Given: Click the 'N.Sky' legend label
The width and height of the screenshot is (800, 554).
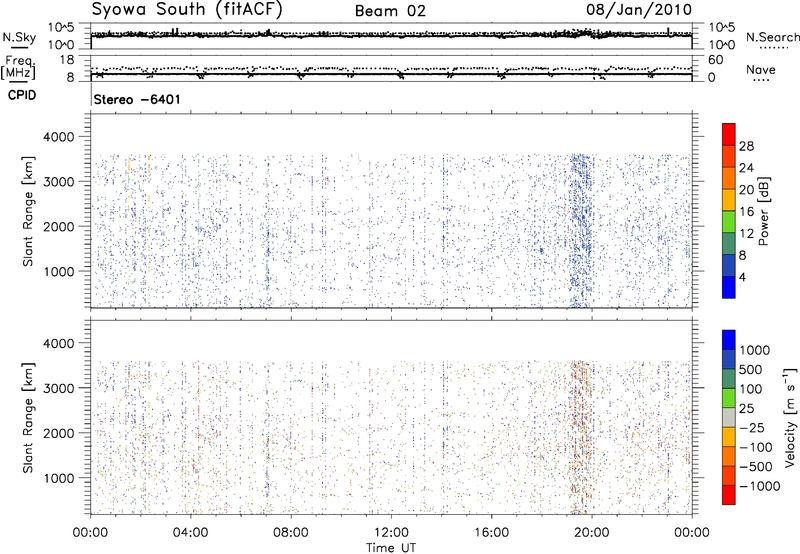Looking at the screenshot, I should click(x=19, y=37).
